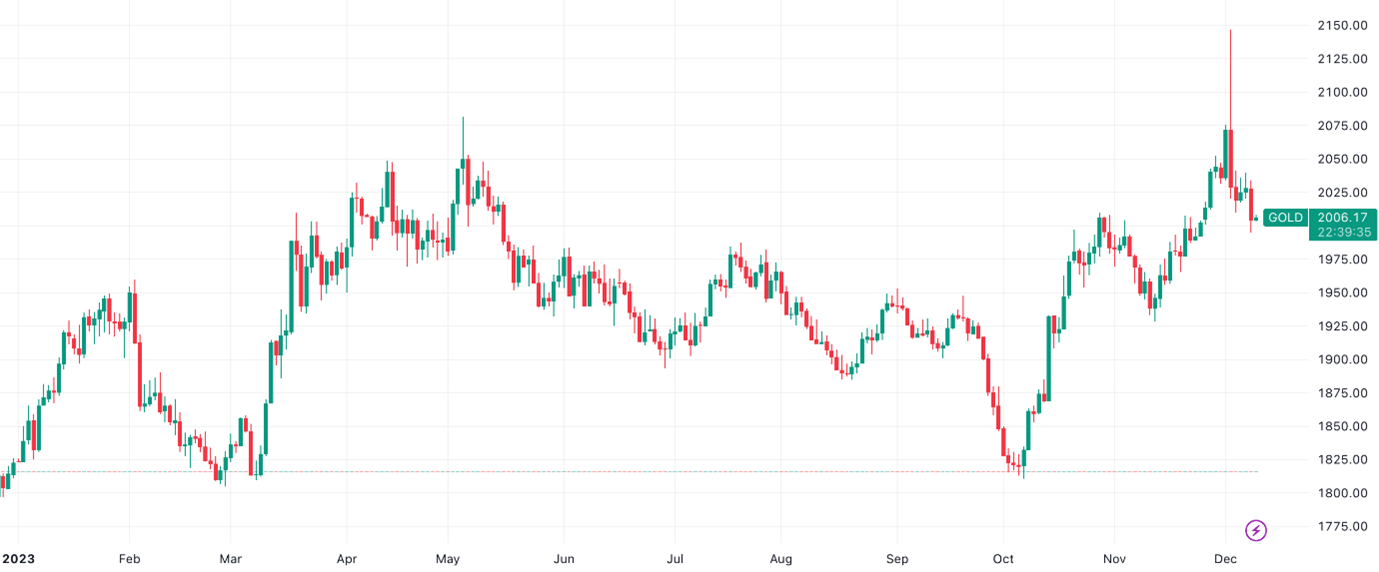
Task: Click the tall red December spike candle
Action: point(1230,110)
